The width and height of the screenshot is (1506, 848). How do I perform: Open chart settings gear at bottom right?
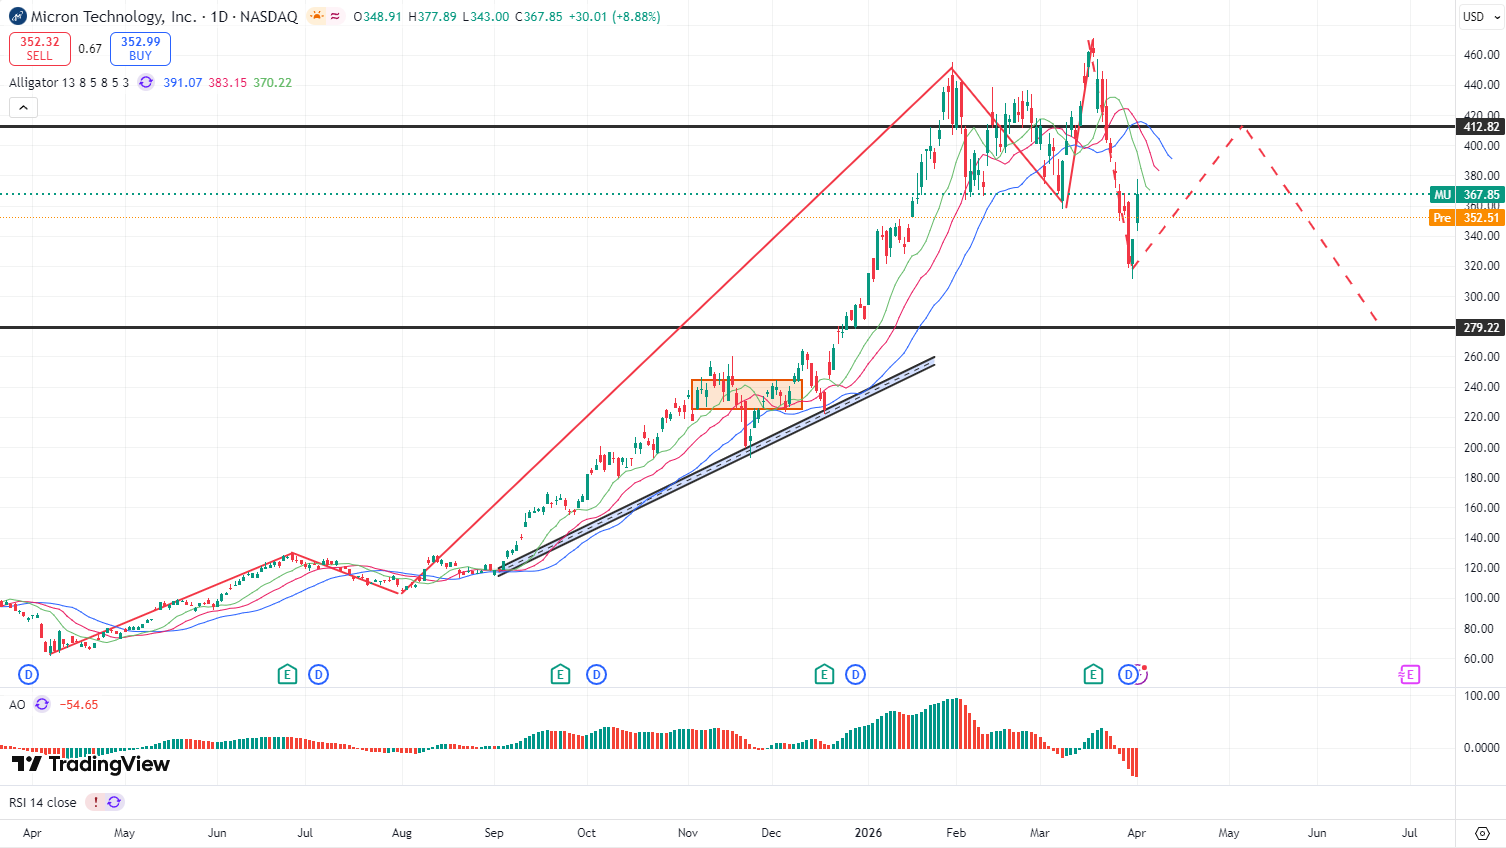pos(1482,833)
